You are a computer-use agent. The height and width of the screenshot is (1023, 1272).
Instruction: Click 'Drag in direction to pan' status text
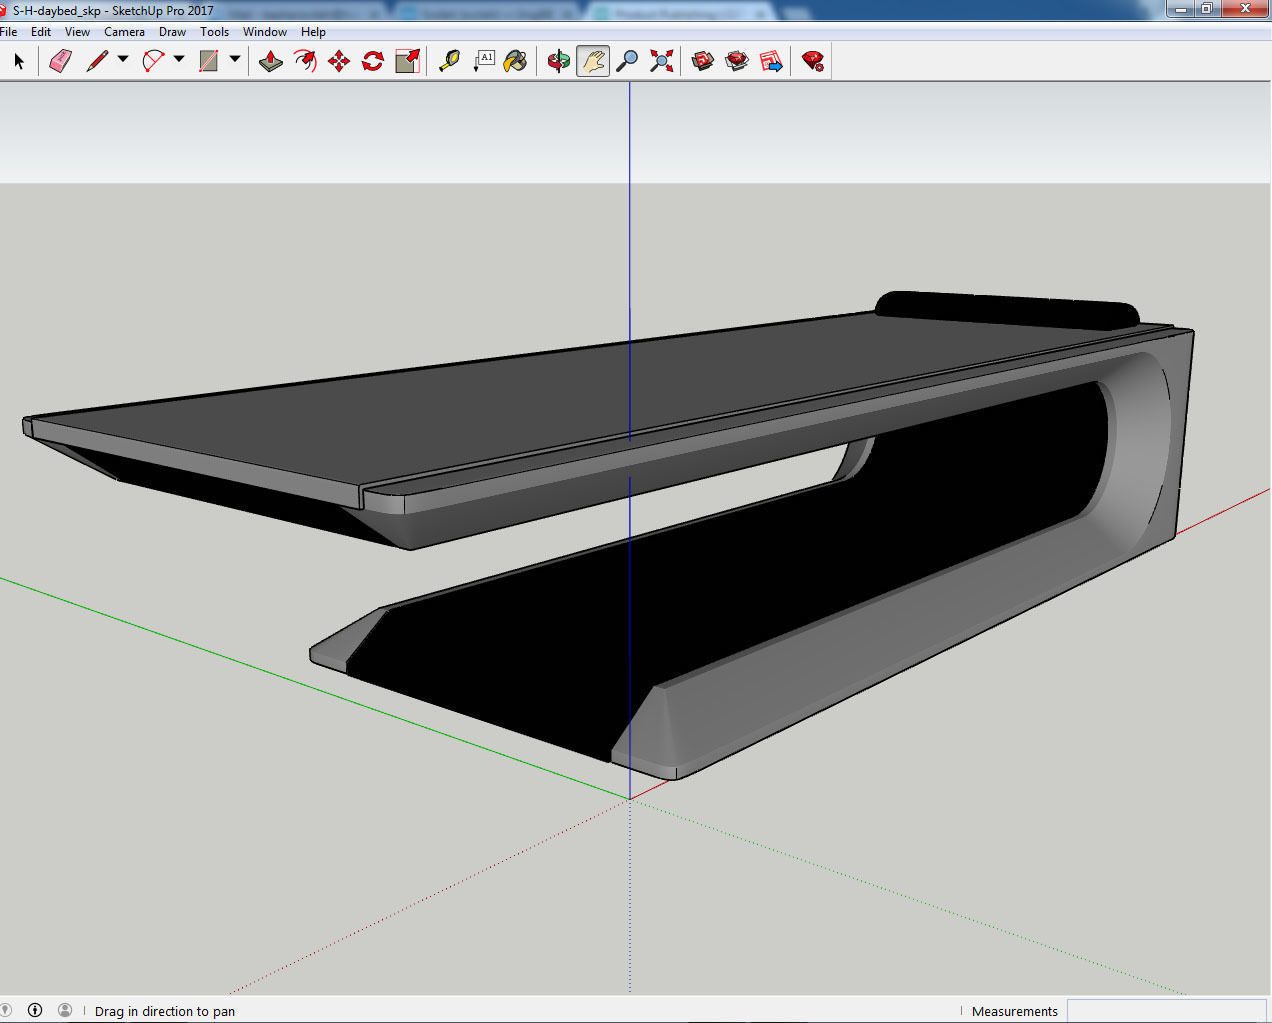coord(165,1011)
